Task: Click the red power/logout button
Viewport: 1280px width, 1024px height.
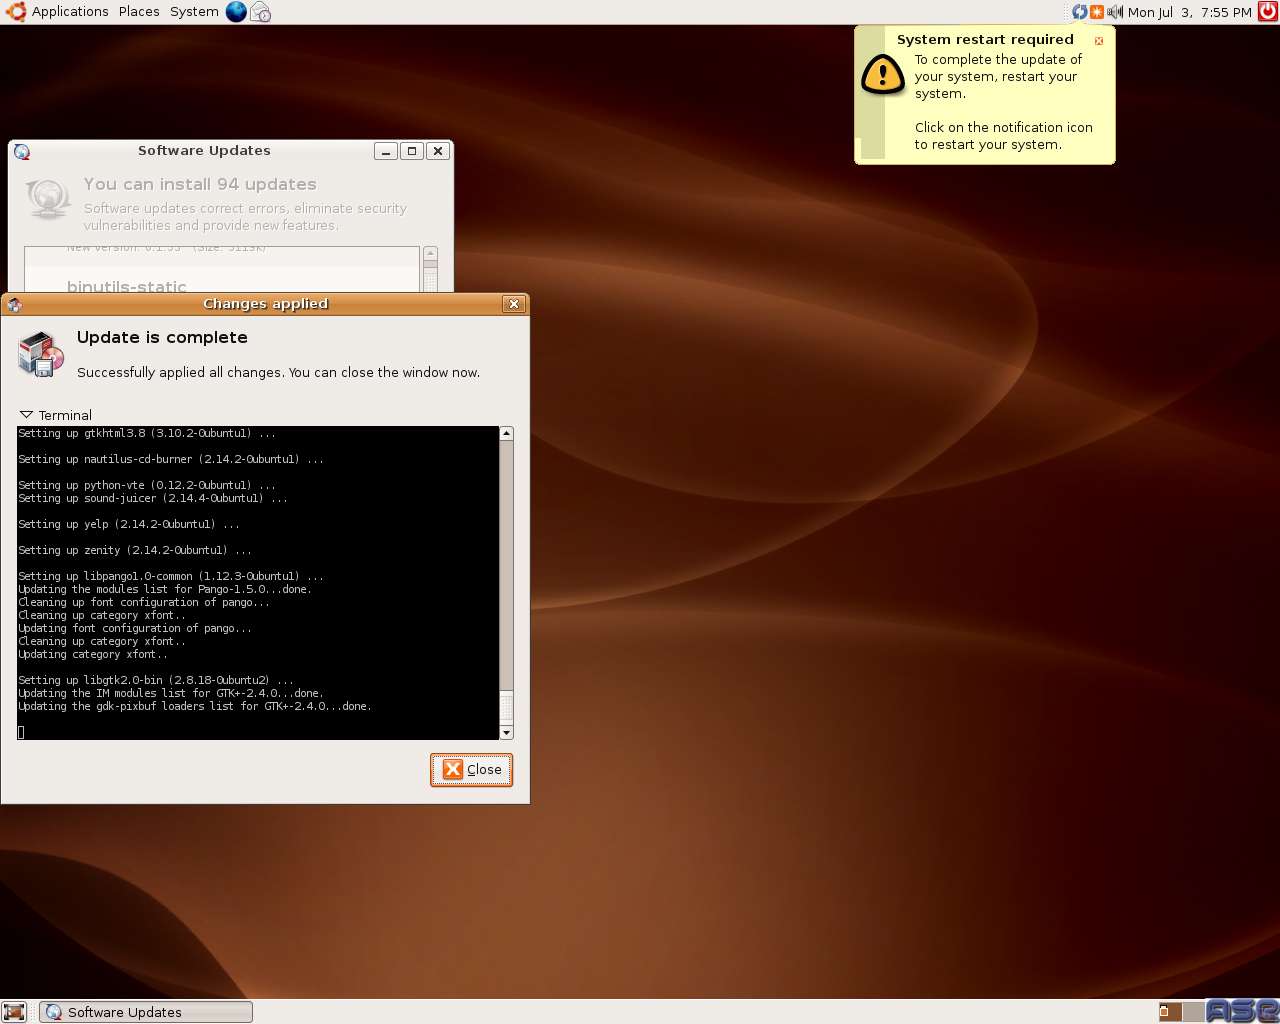Action: click(1267, 12)
